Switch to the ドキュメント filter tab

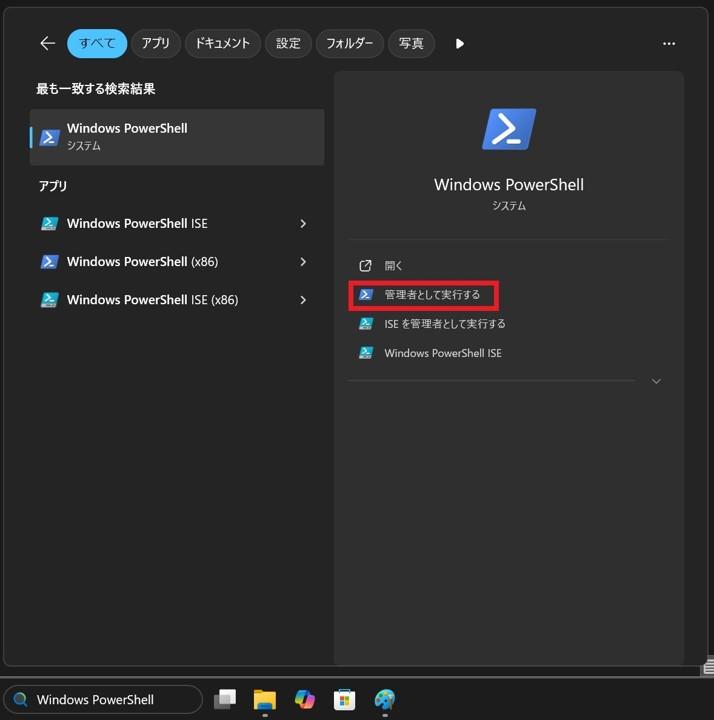tap(223, 44)
